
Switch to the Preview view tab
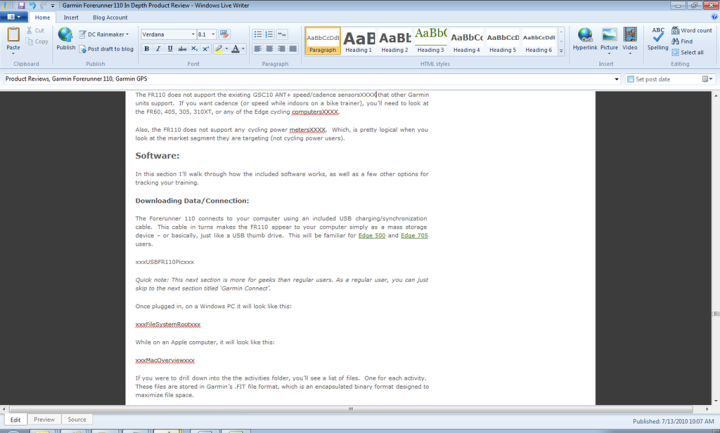point(44,420)
